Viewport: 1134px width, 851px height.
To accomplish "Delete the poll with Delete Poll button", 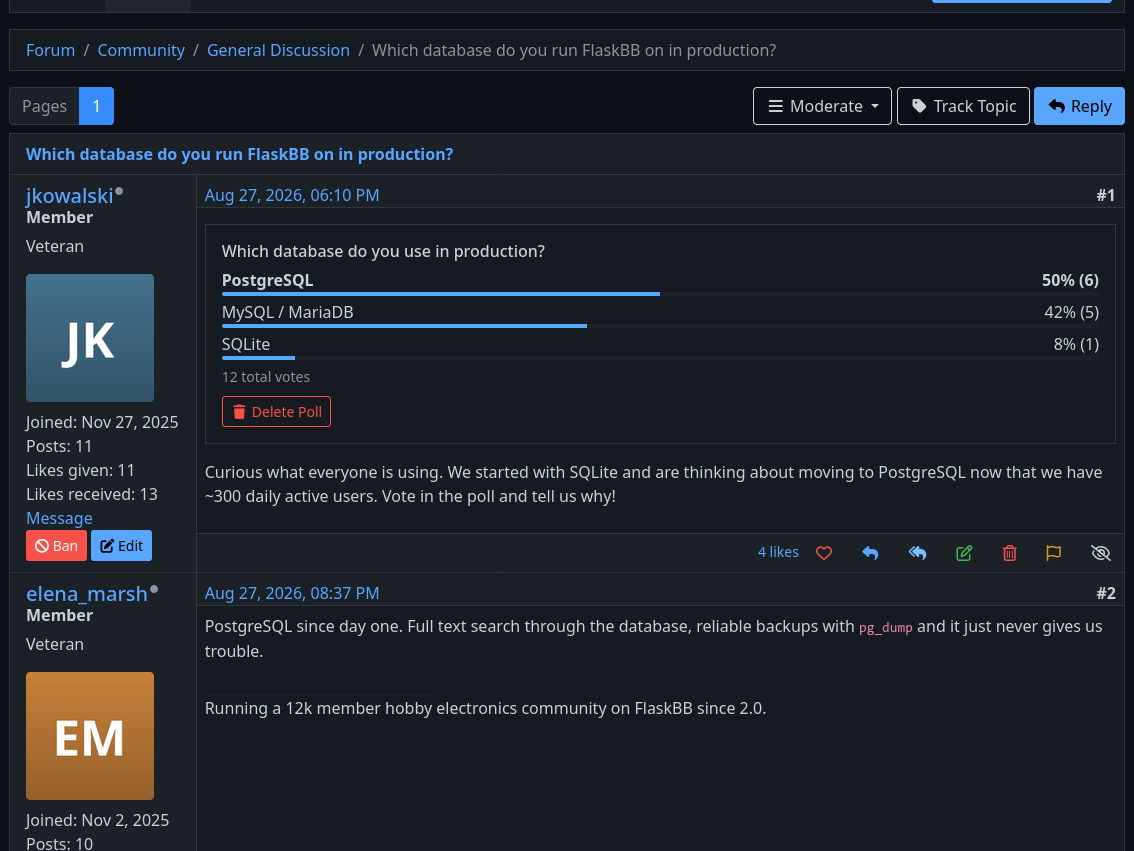I will [276, 411].
